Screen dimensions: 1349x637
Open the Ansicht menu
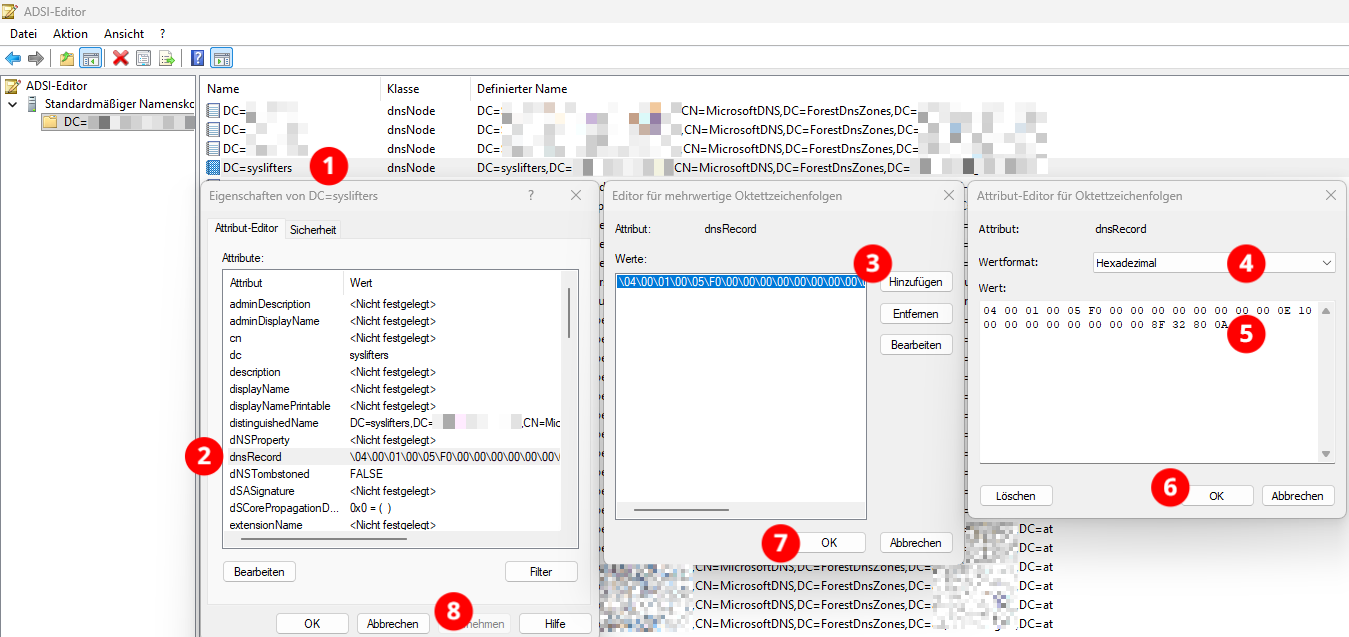point(124,34)
